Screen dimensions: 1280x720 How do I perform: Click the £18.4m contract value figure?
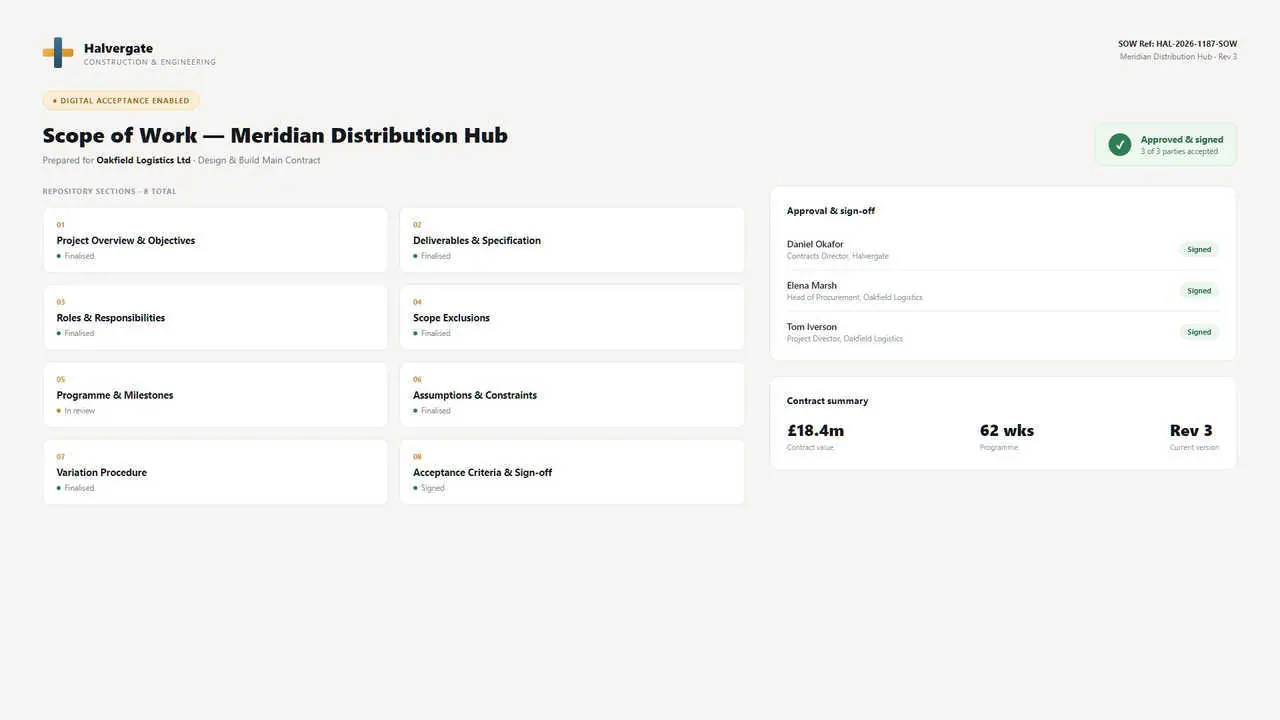pos(815,431)
